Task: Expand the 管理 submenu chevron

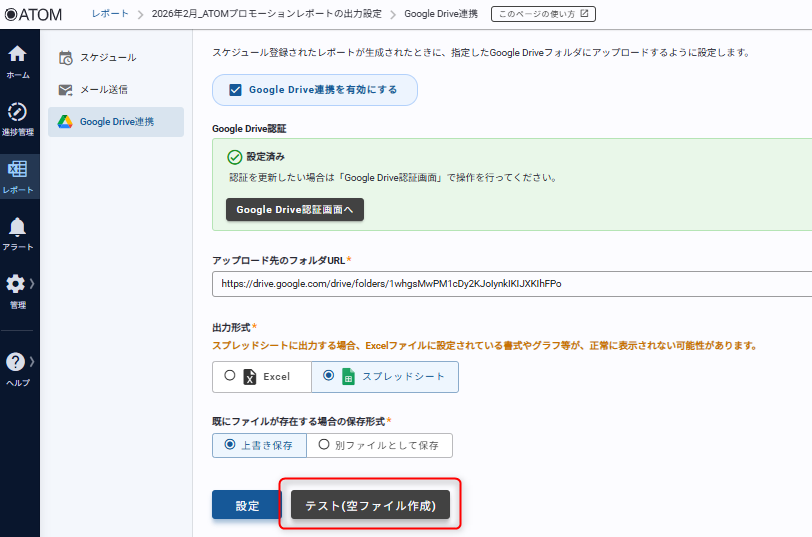Action: (32, 283)
